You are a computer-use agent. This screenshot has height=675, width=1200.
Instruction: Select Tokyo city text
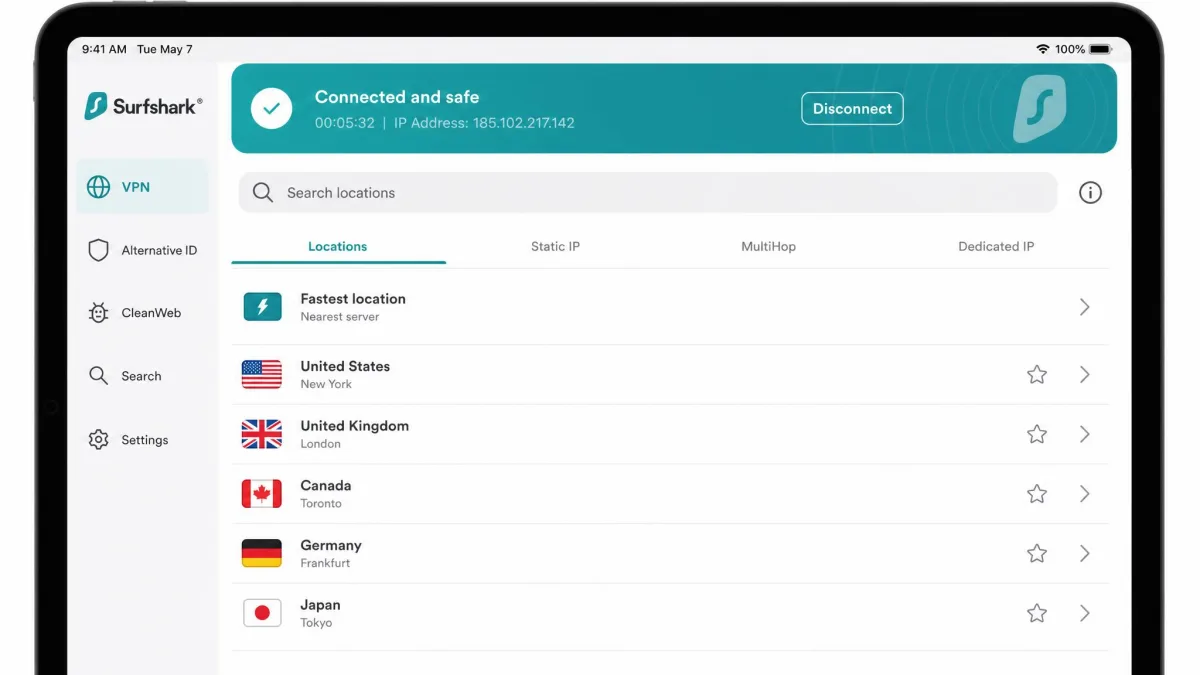click(x=316, y=623)
